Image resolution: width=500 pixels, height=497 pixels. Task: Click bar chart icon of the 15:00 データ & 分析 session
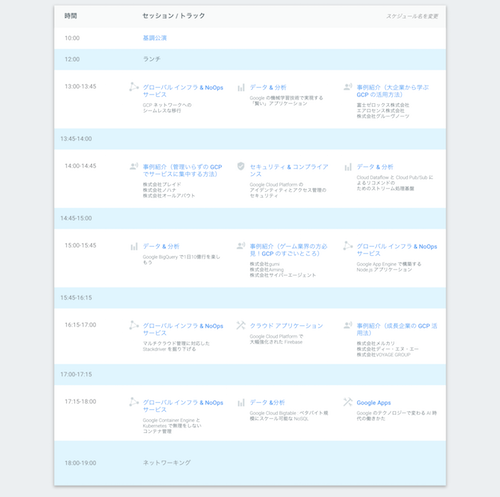(134, 247)
